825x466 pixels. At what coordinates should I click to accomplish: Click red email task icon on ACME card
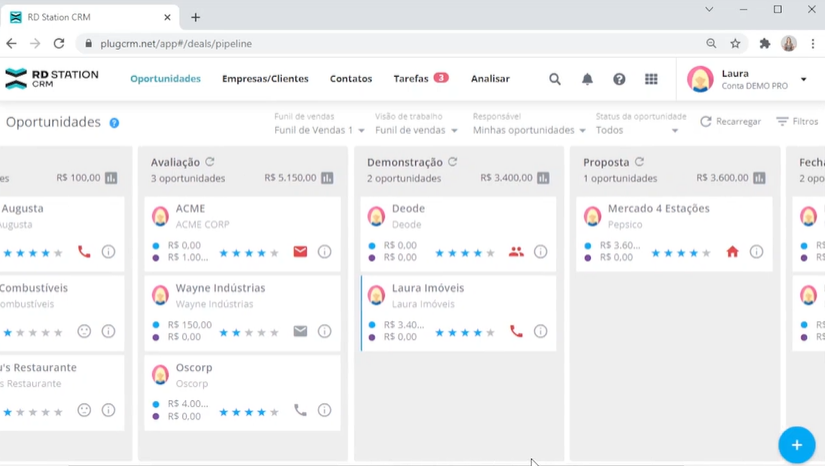(300, 251)
